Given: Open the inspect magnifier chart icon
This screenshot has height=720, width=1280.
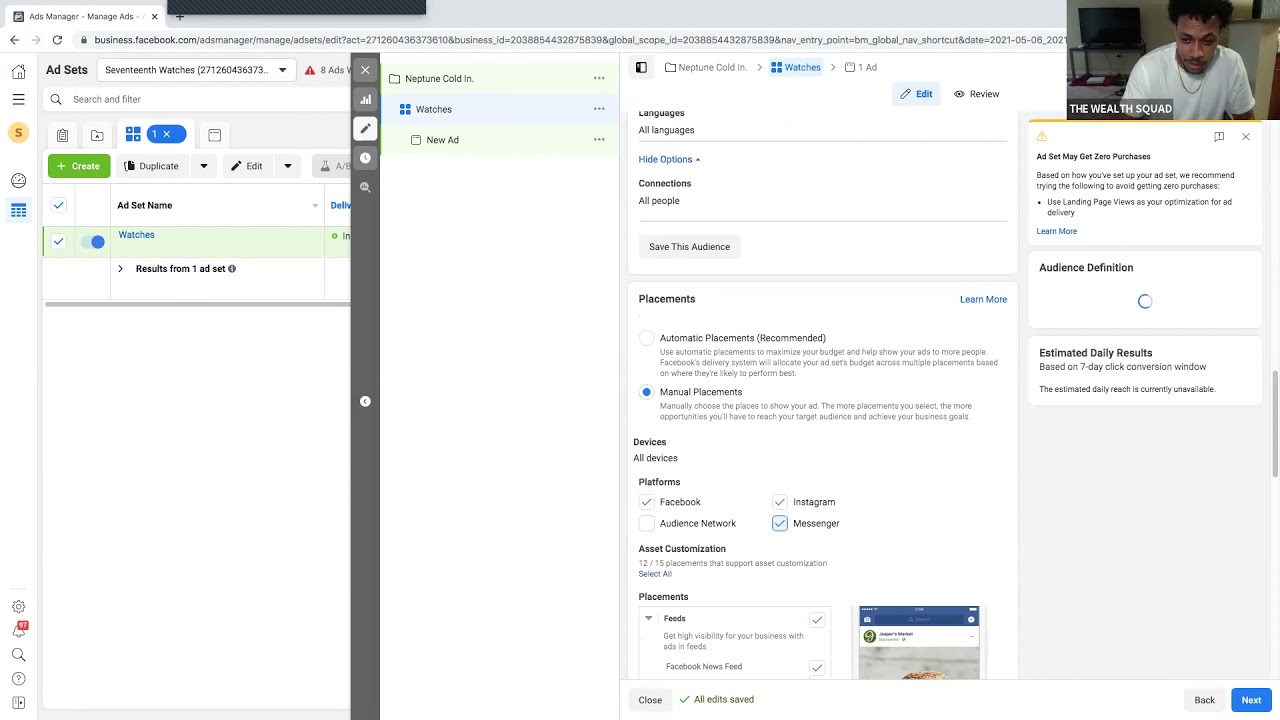Looking at the screenshot, I should click(365, 187).
